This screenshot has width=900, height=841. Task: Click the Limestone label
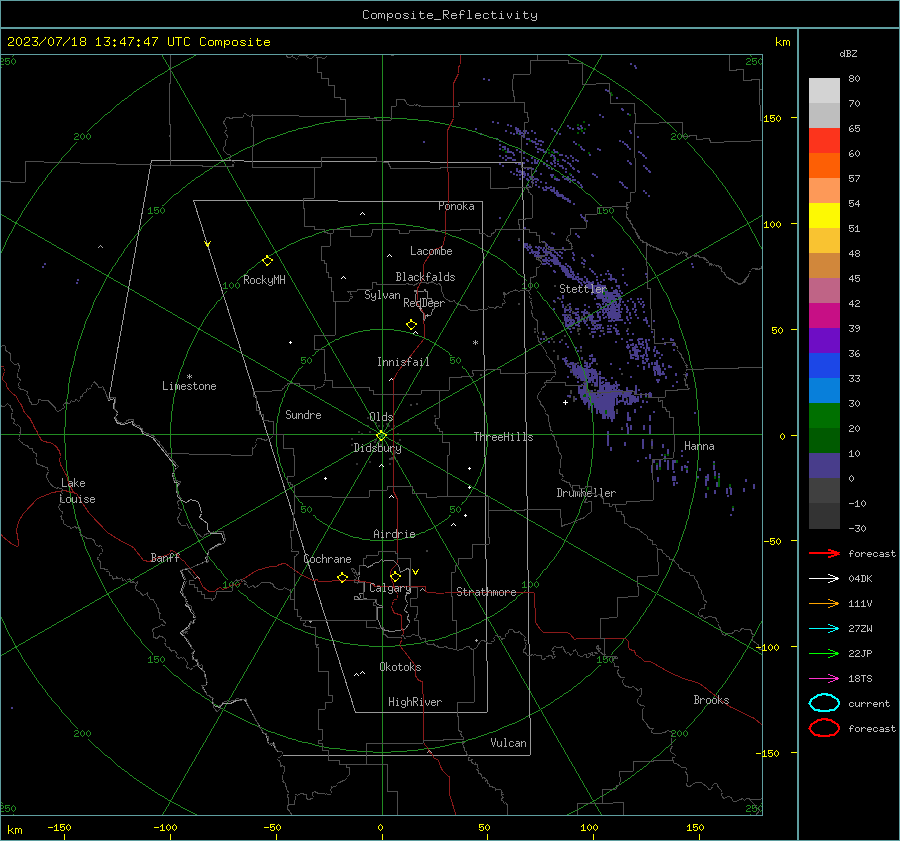189,386
